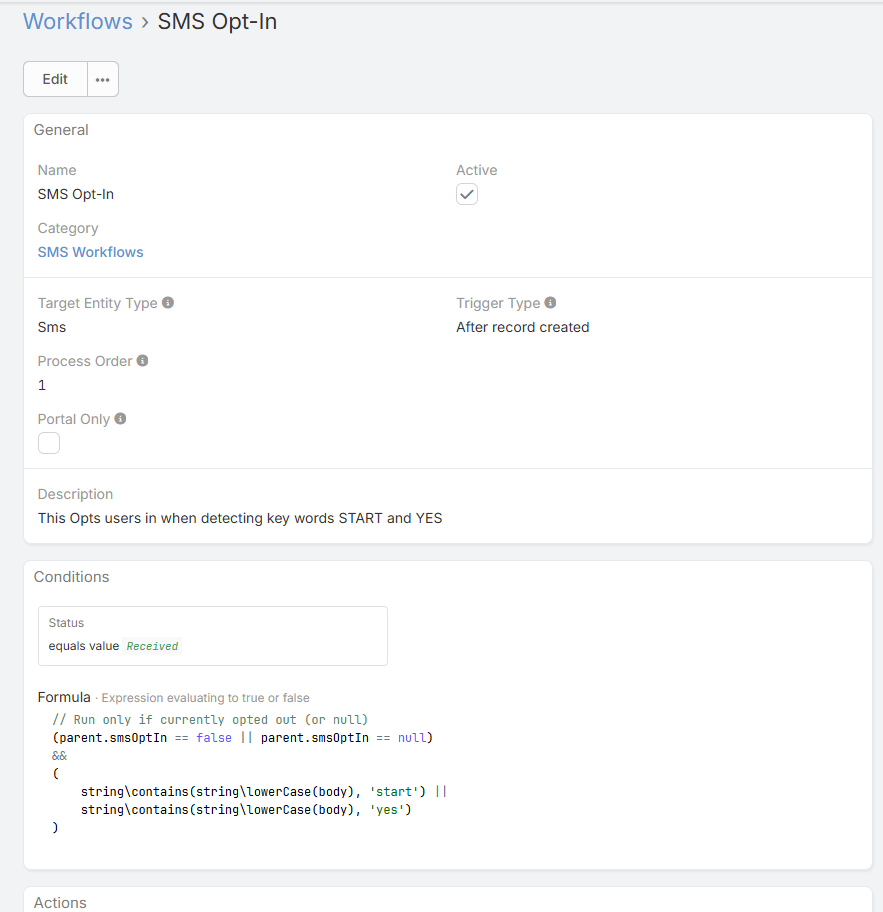This screenshot has height=912, width=883.
Task: Click info icon next to Trigger Type
Action: point(550,303)
